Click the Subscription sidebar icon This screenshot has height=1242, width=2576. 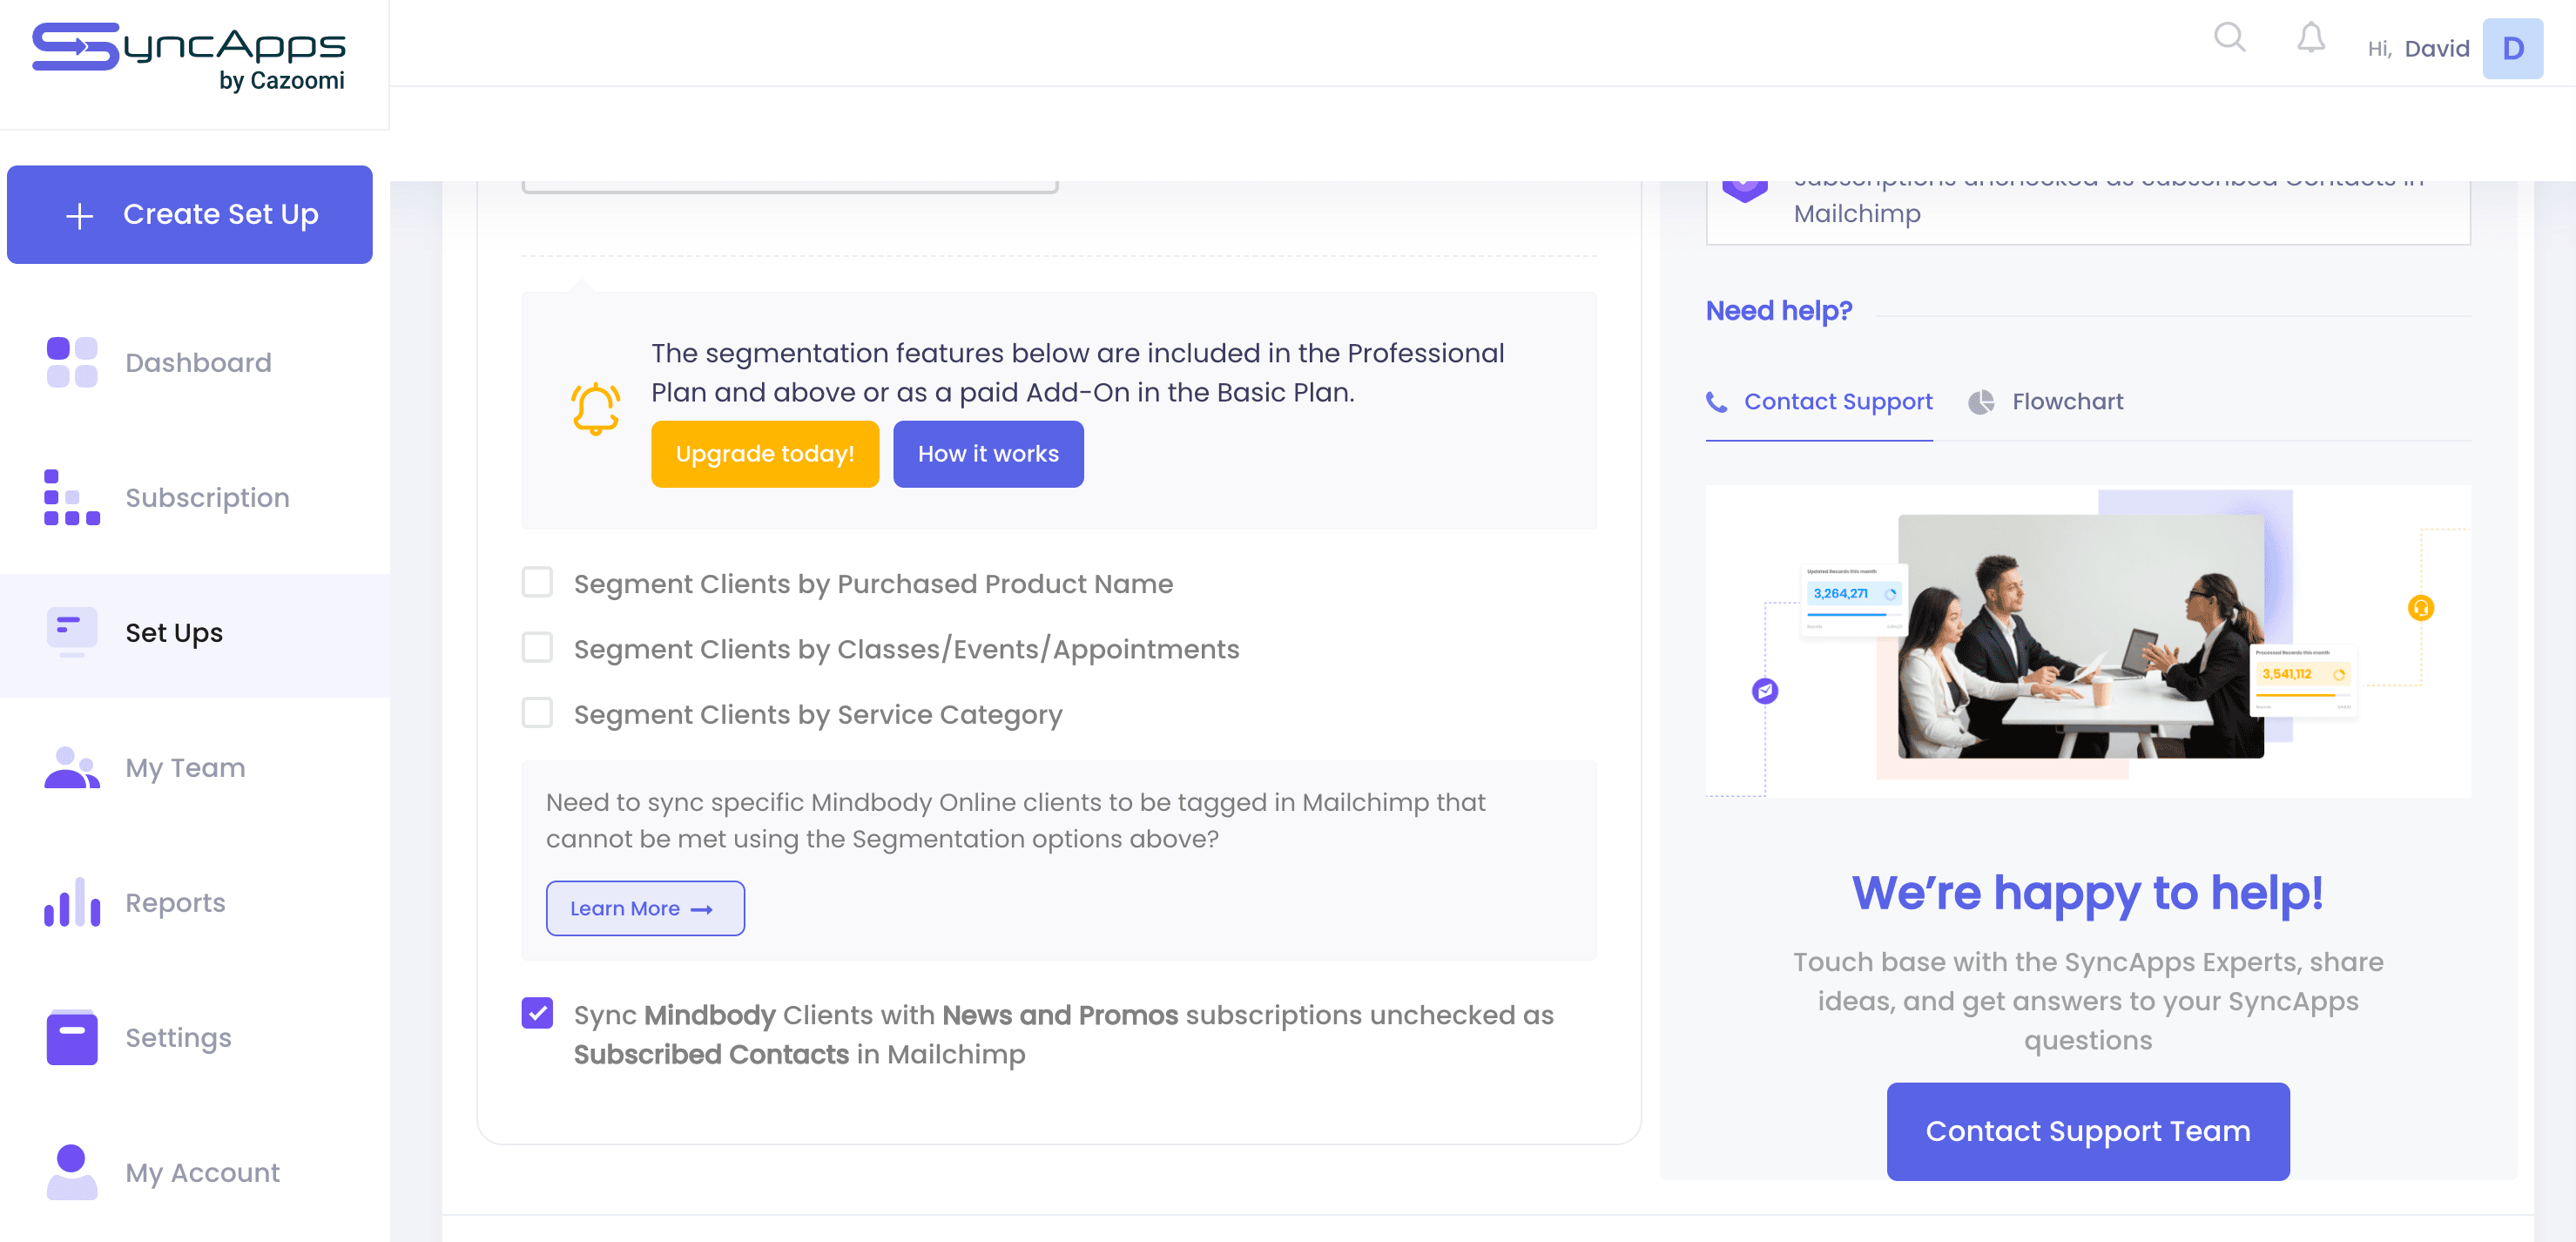pyautogui.click(x=72, y=497)
